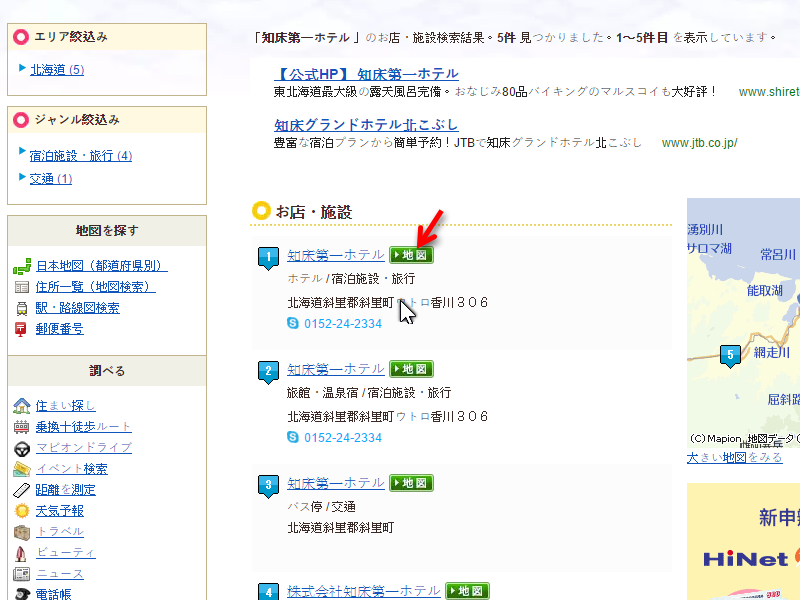Image resolution: width=800 pixels, height=600 pixels.
Task: Click the train station route icon
Action: point(22,308)
